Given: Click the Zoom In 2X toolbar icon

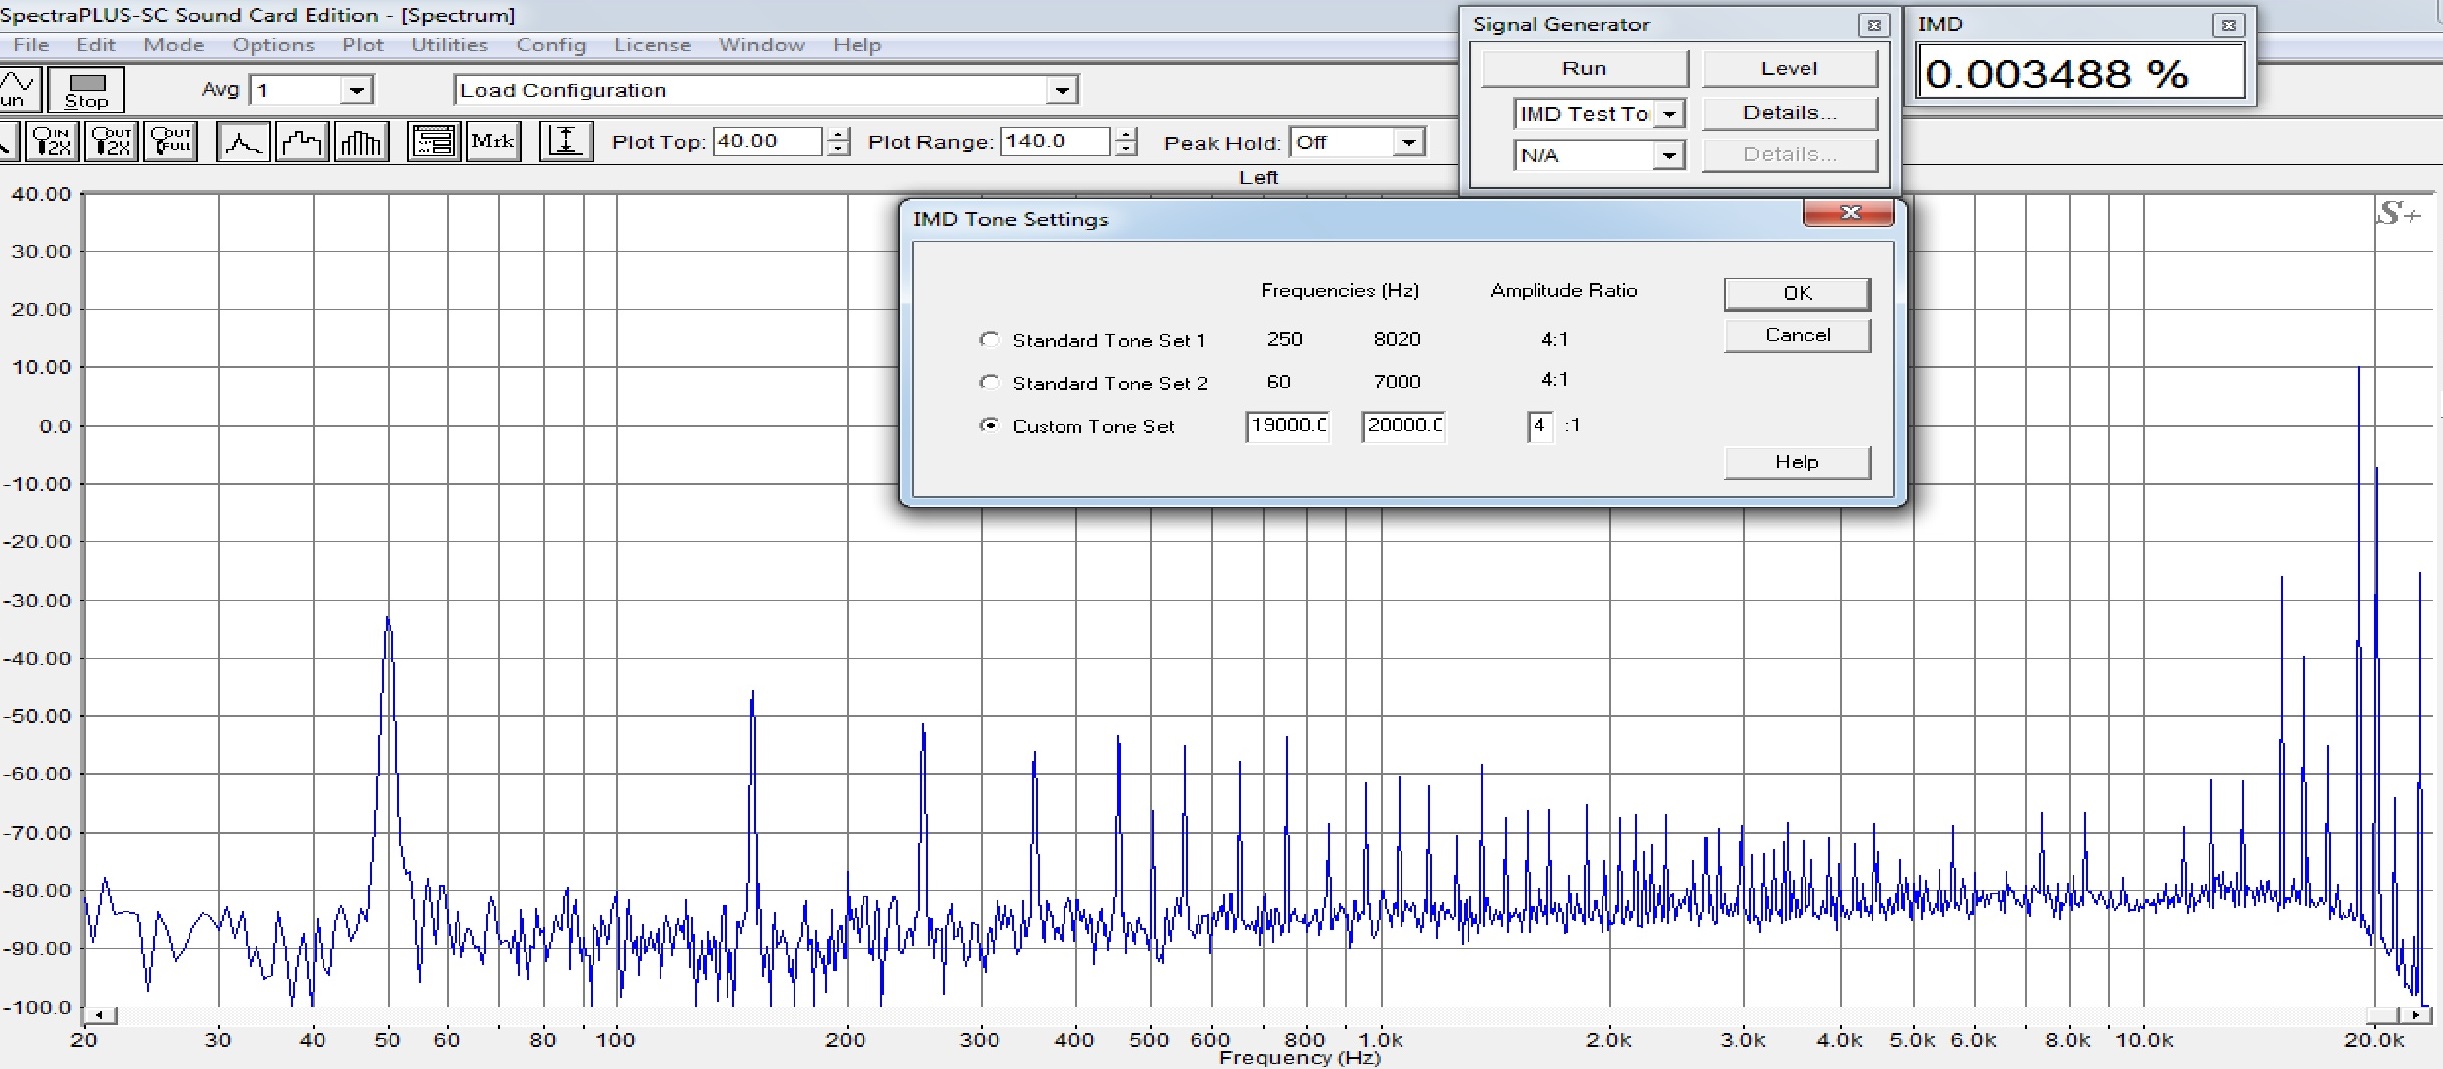Looking at the screenshot, I should point(52,142).
